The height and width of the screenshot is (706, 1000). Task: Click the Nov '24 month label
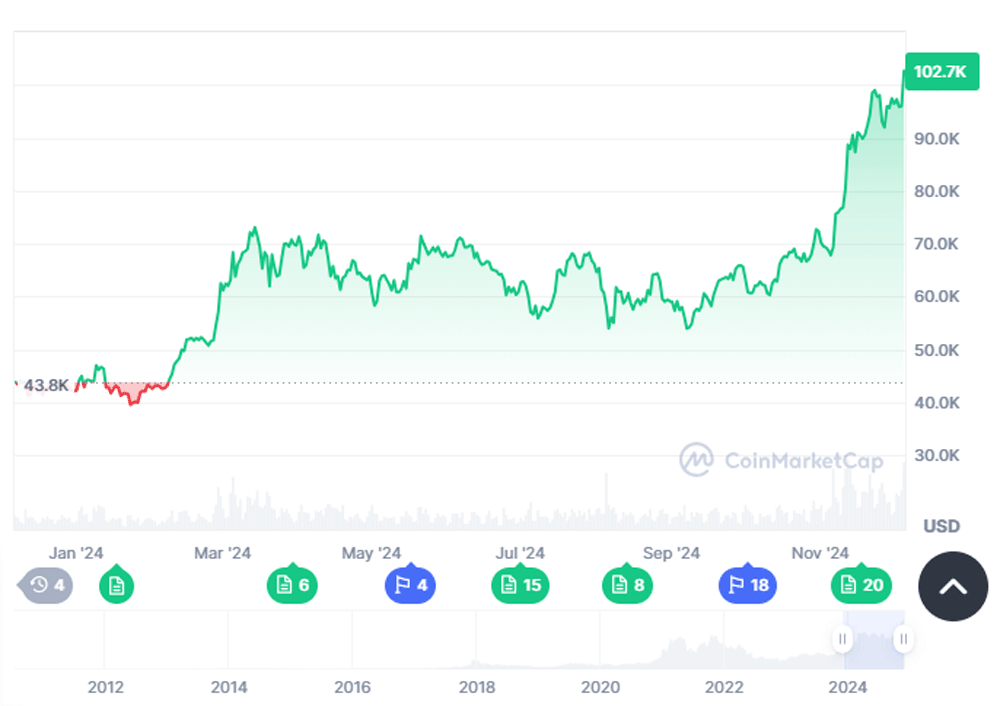click(x=820, y=552)
